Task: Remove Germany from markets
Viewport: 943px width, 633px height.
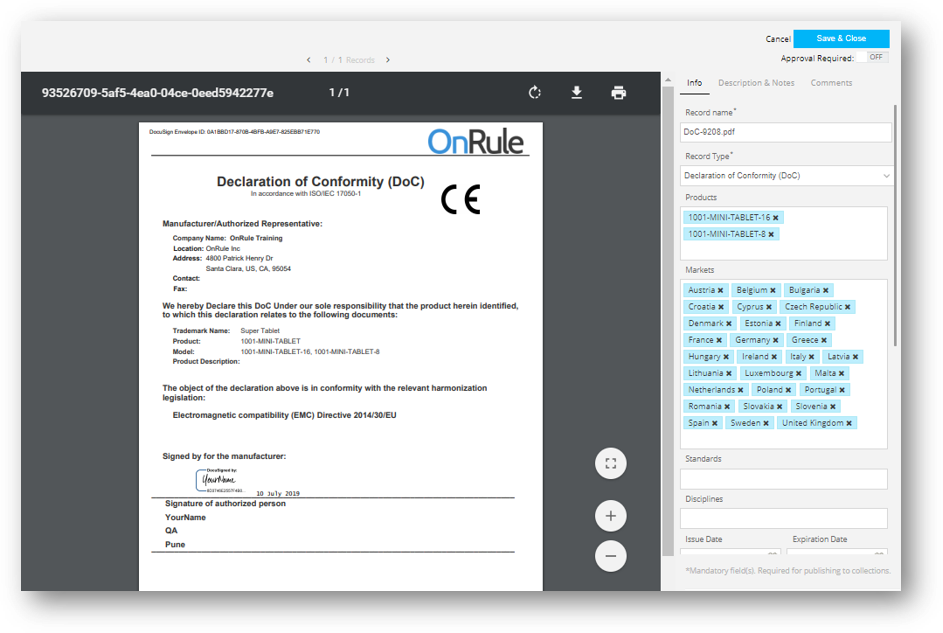Action: pyautogui.click(x=776, y=340)
